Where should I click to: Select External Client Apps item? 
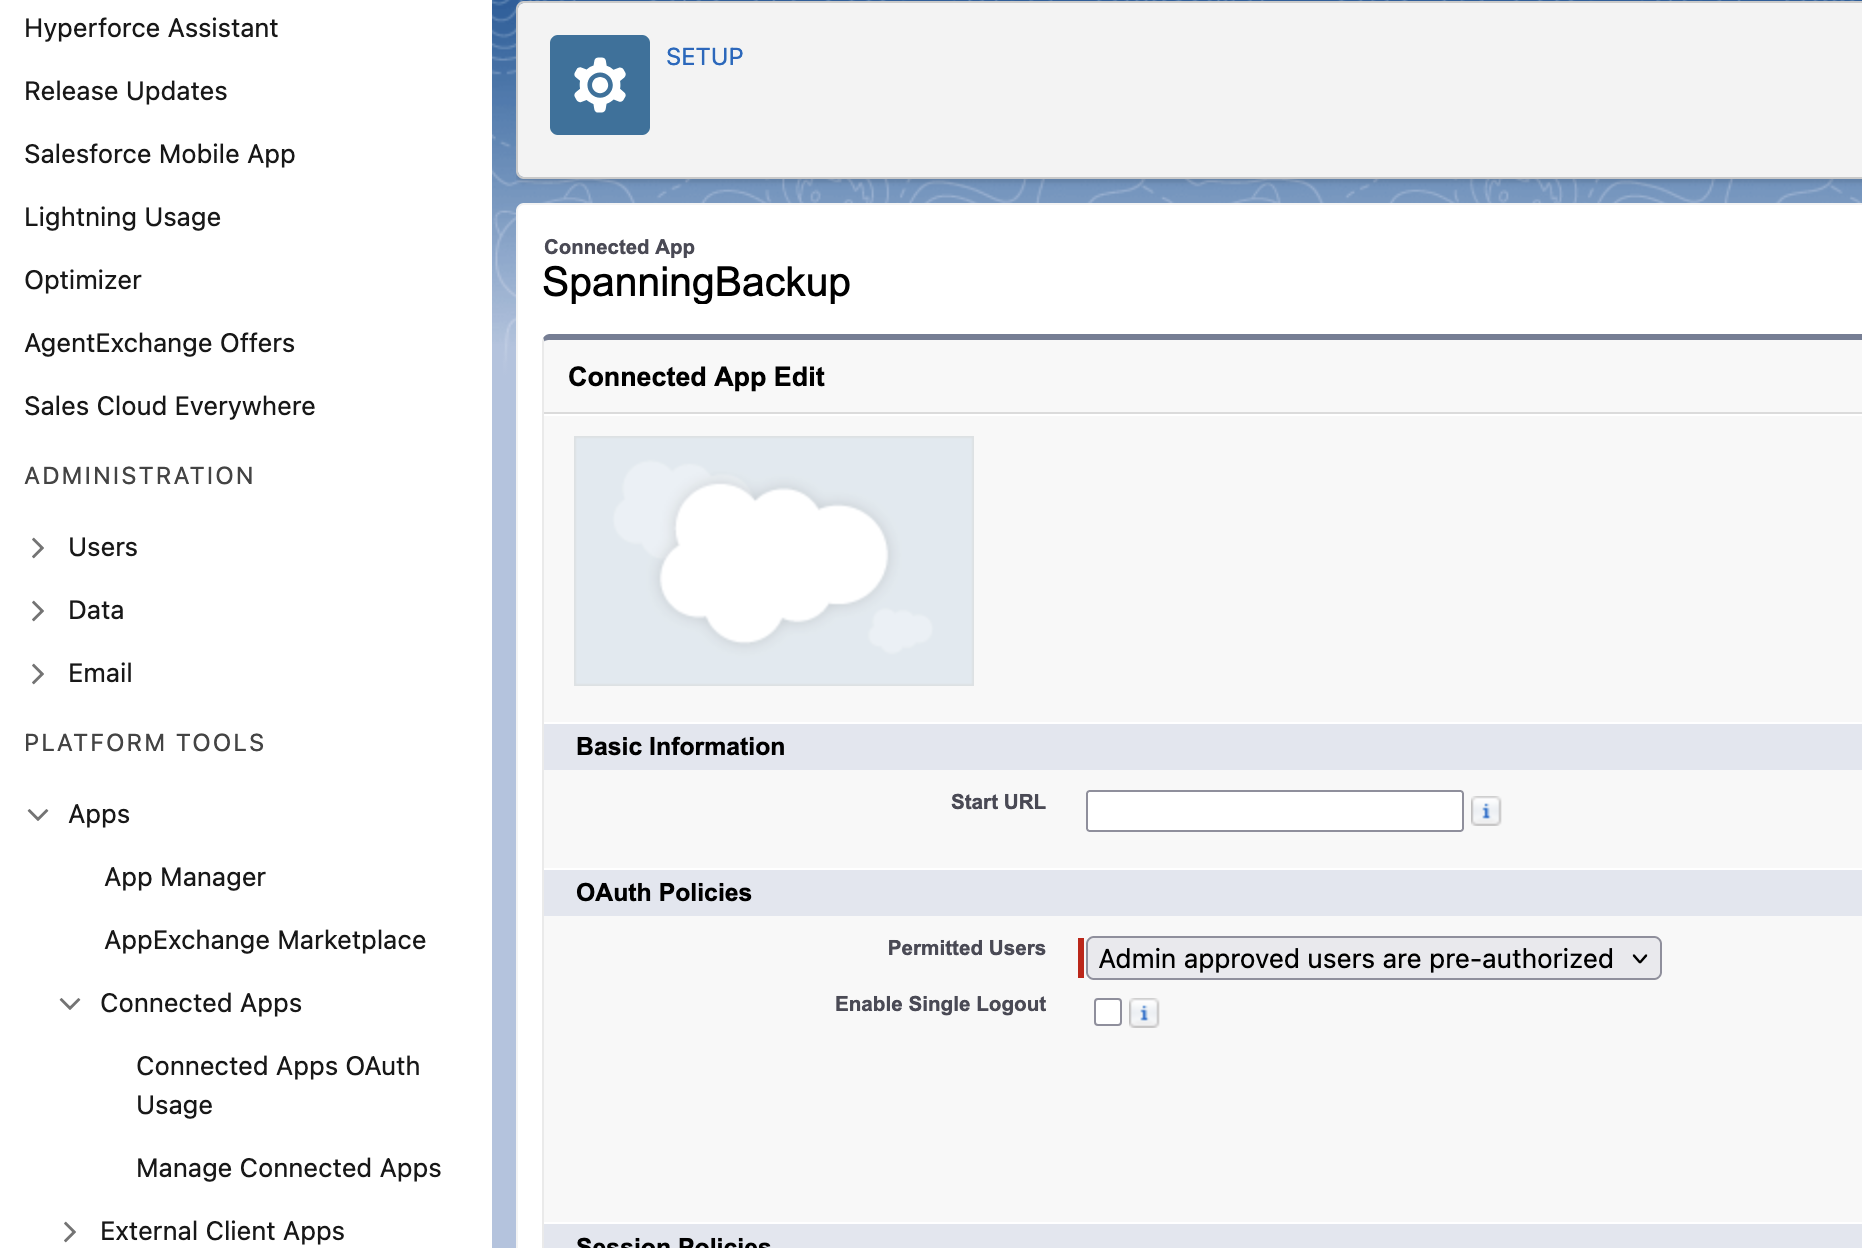pyautogui.click(x=222, y=1231)
